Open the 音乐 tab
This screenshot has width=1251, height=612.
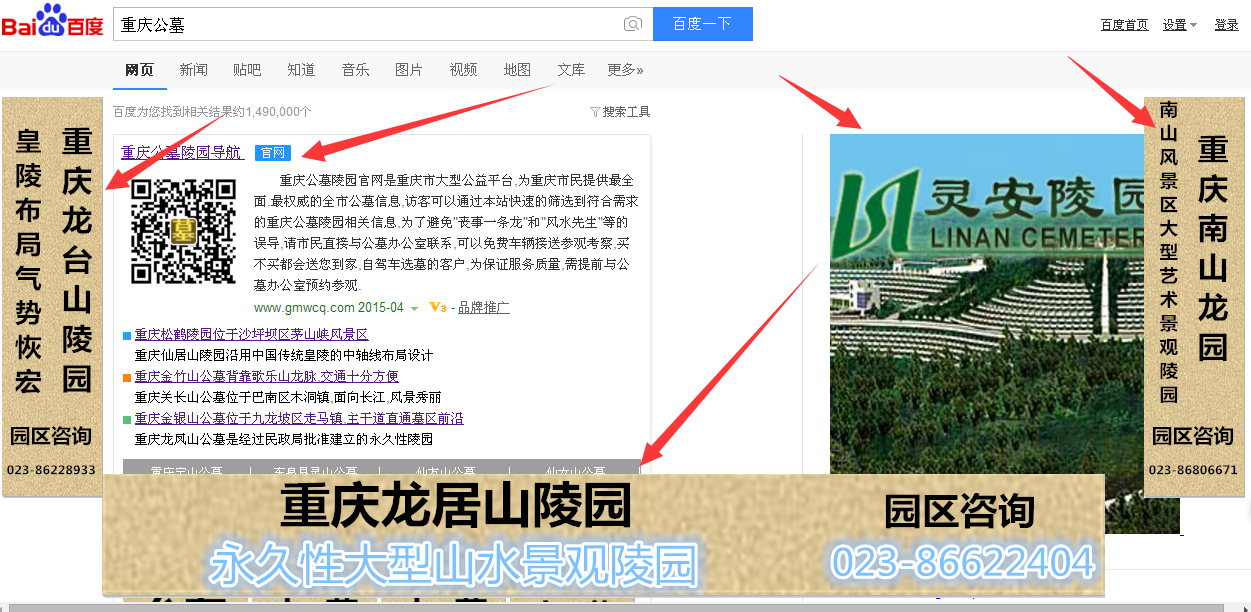pos(356,70)
